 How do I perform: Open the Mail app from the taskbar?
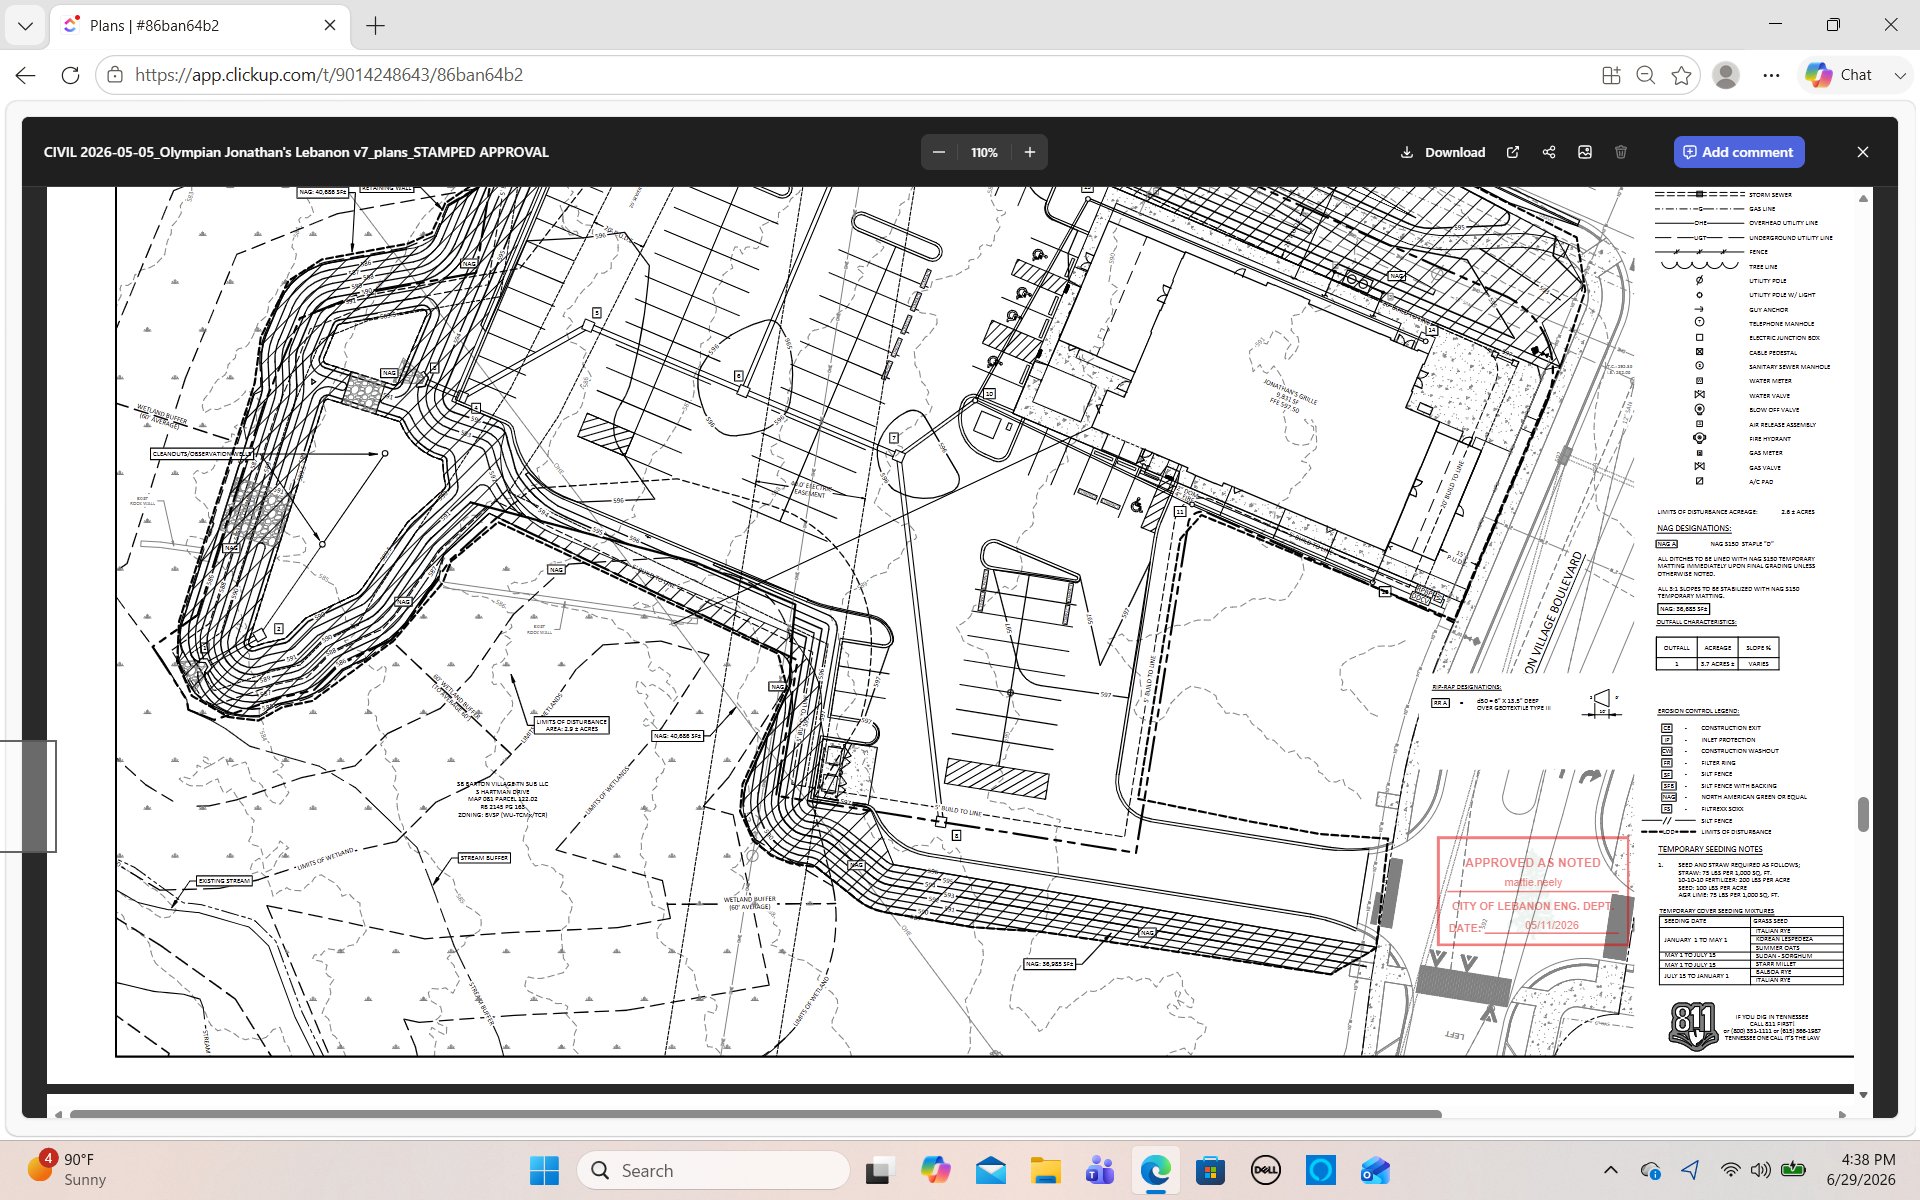click(991, 1170)
